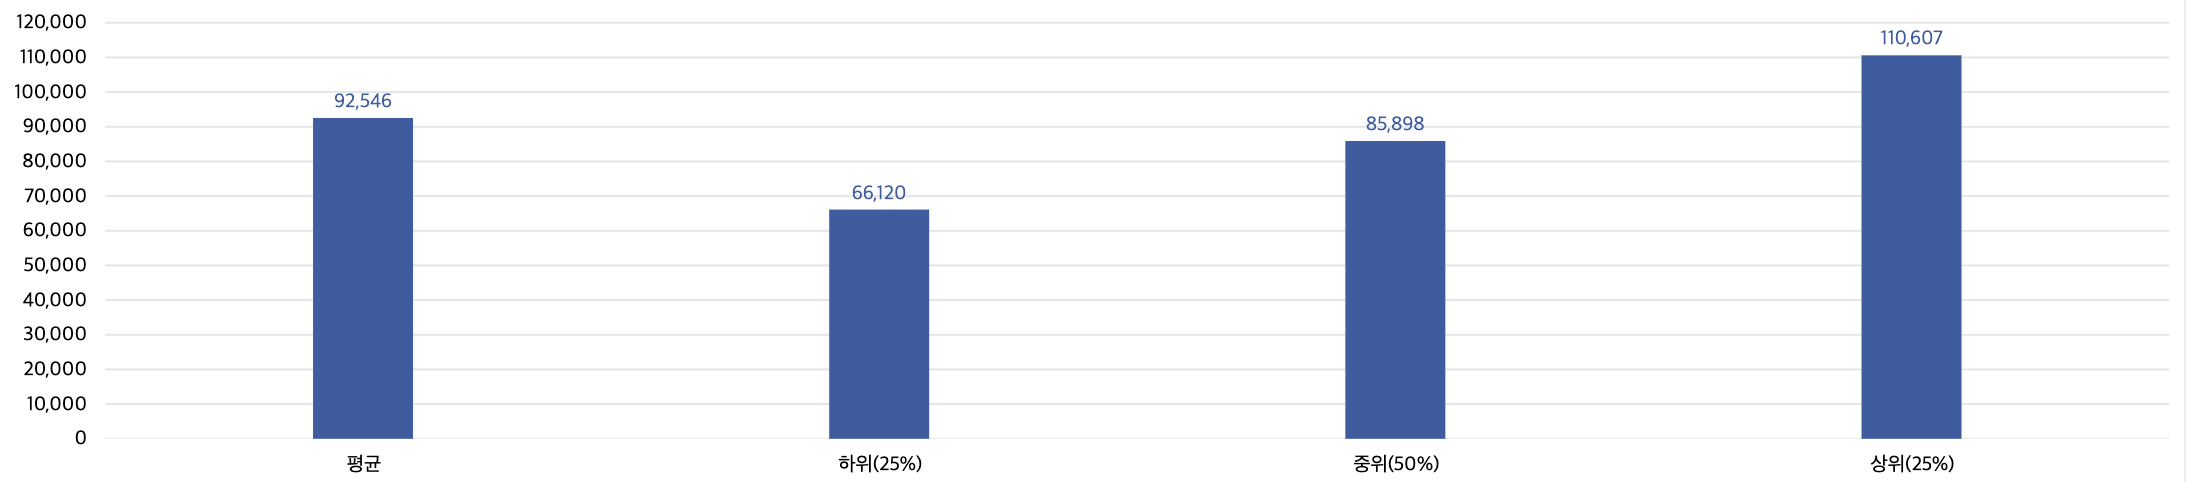Click the 상위(25%) bar

(1910, 247)
